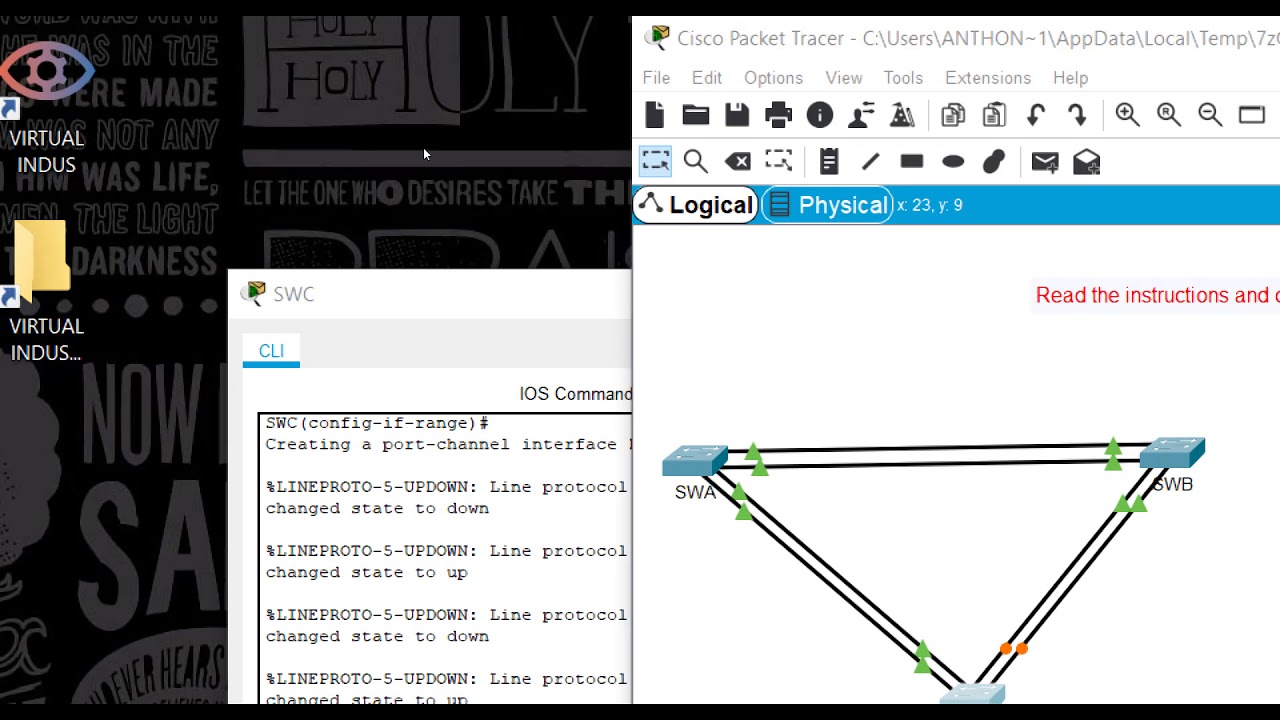Image resolution: width=1280 pixels, height=720 pixels.
Task: Select the CLI tab in the SWC window
Action: [x=271, y=351]
